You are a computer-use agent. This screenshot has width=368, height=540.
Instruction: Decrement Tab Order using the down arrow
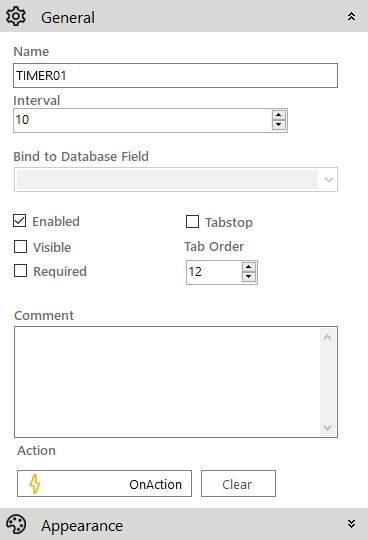pyautogui.click(x=249, y=277)
